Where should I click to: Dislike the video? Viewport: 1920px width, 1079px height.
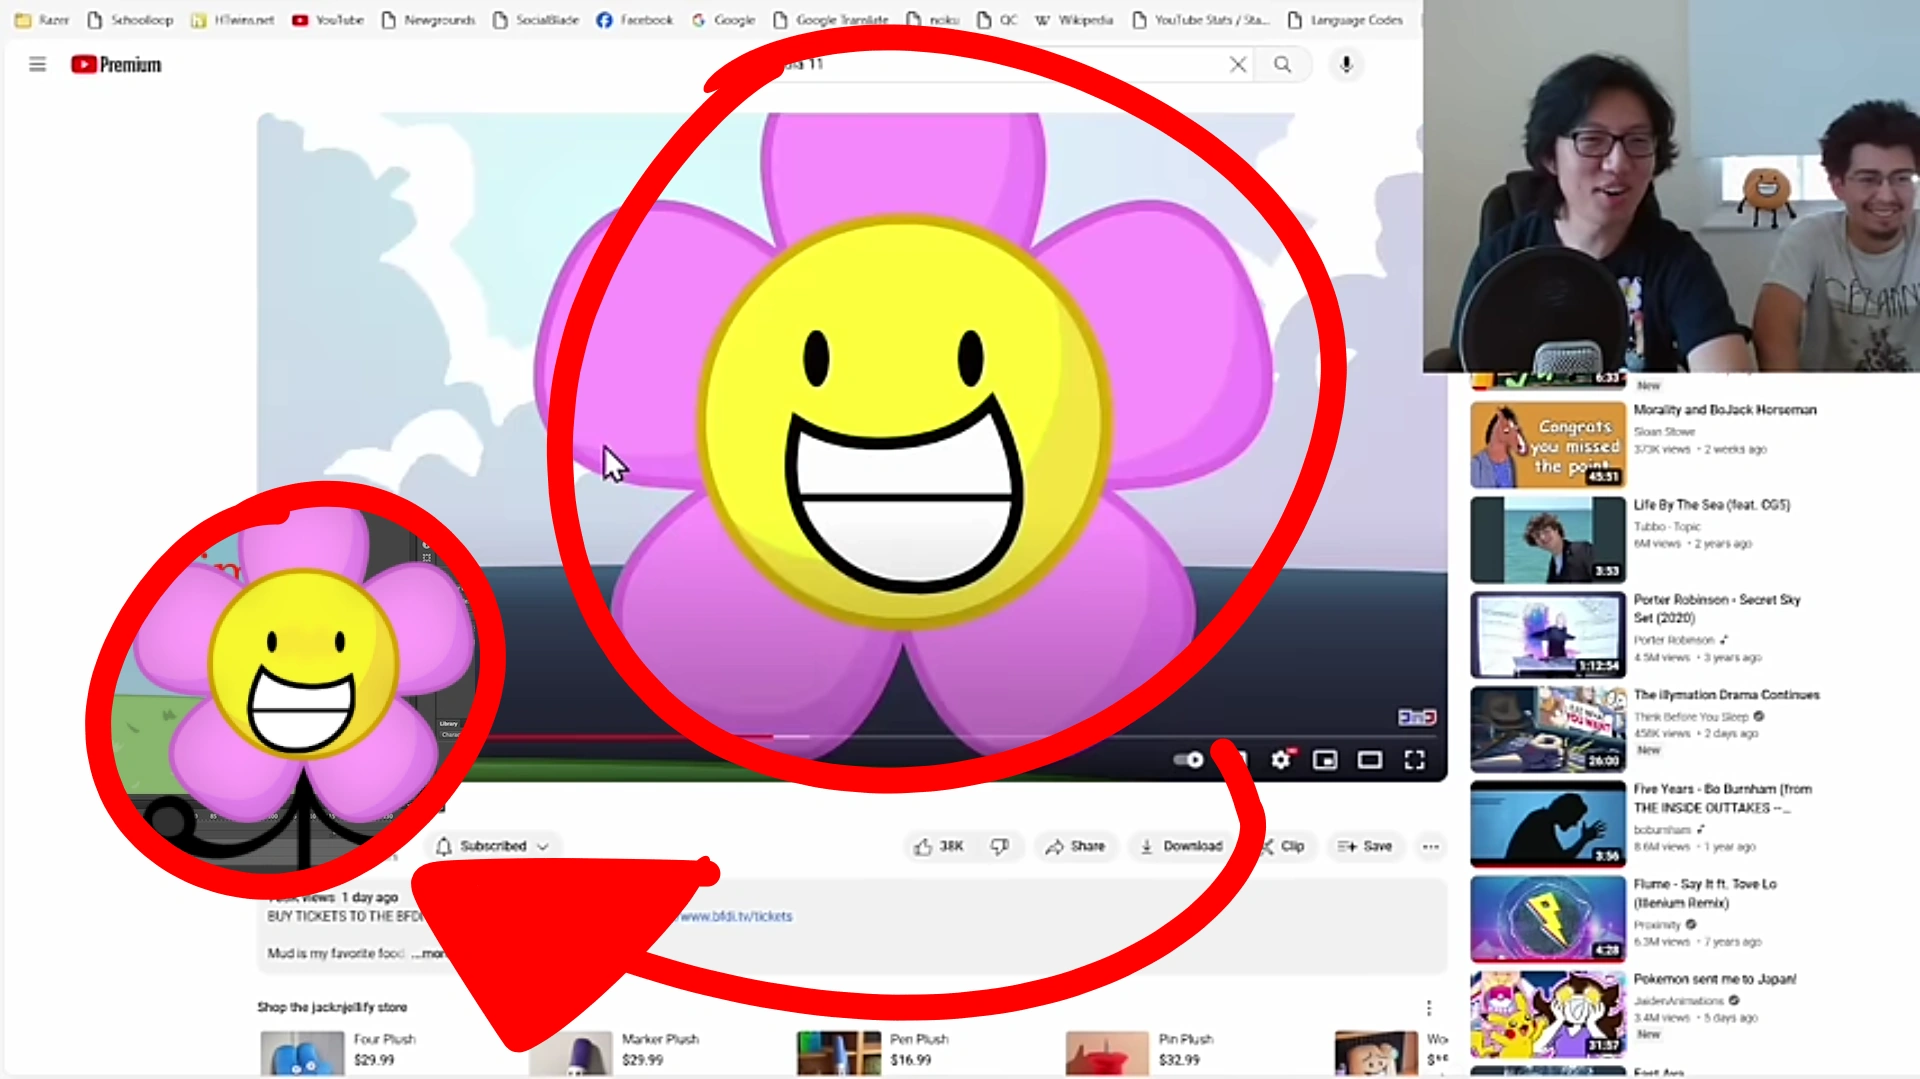click(x=1001, y=846)
